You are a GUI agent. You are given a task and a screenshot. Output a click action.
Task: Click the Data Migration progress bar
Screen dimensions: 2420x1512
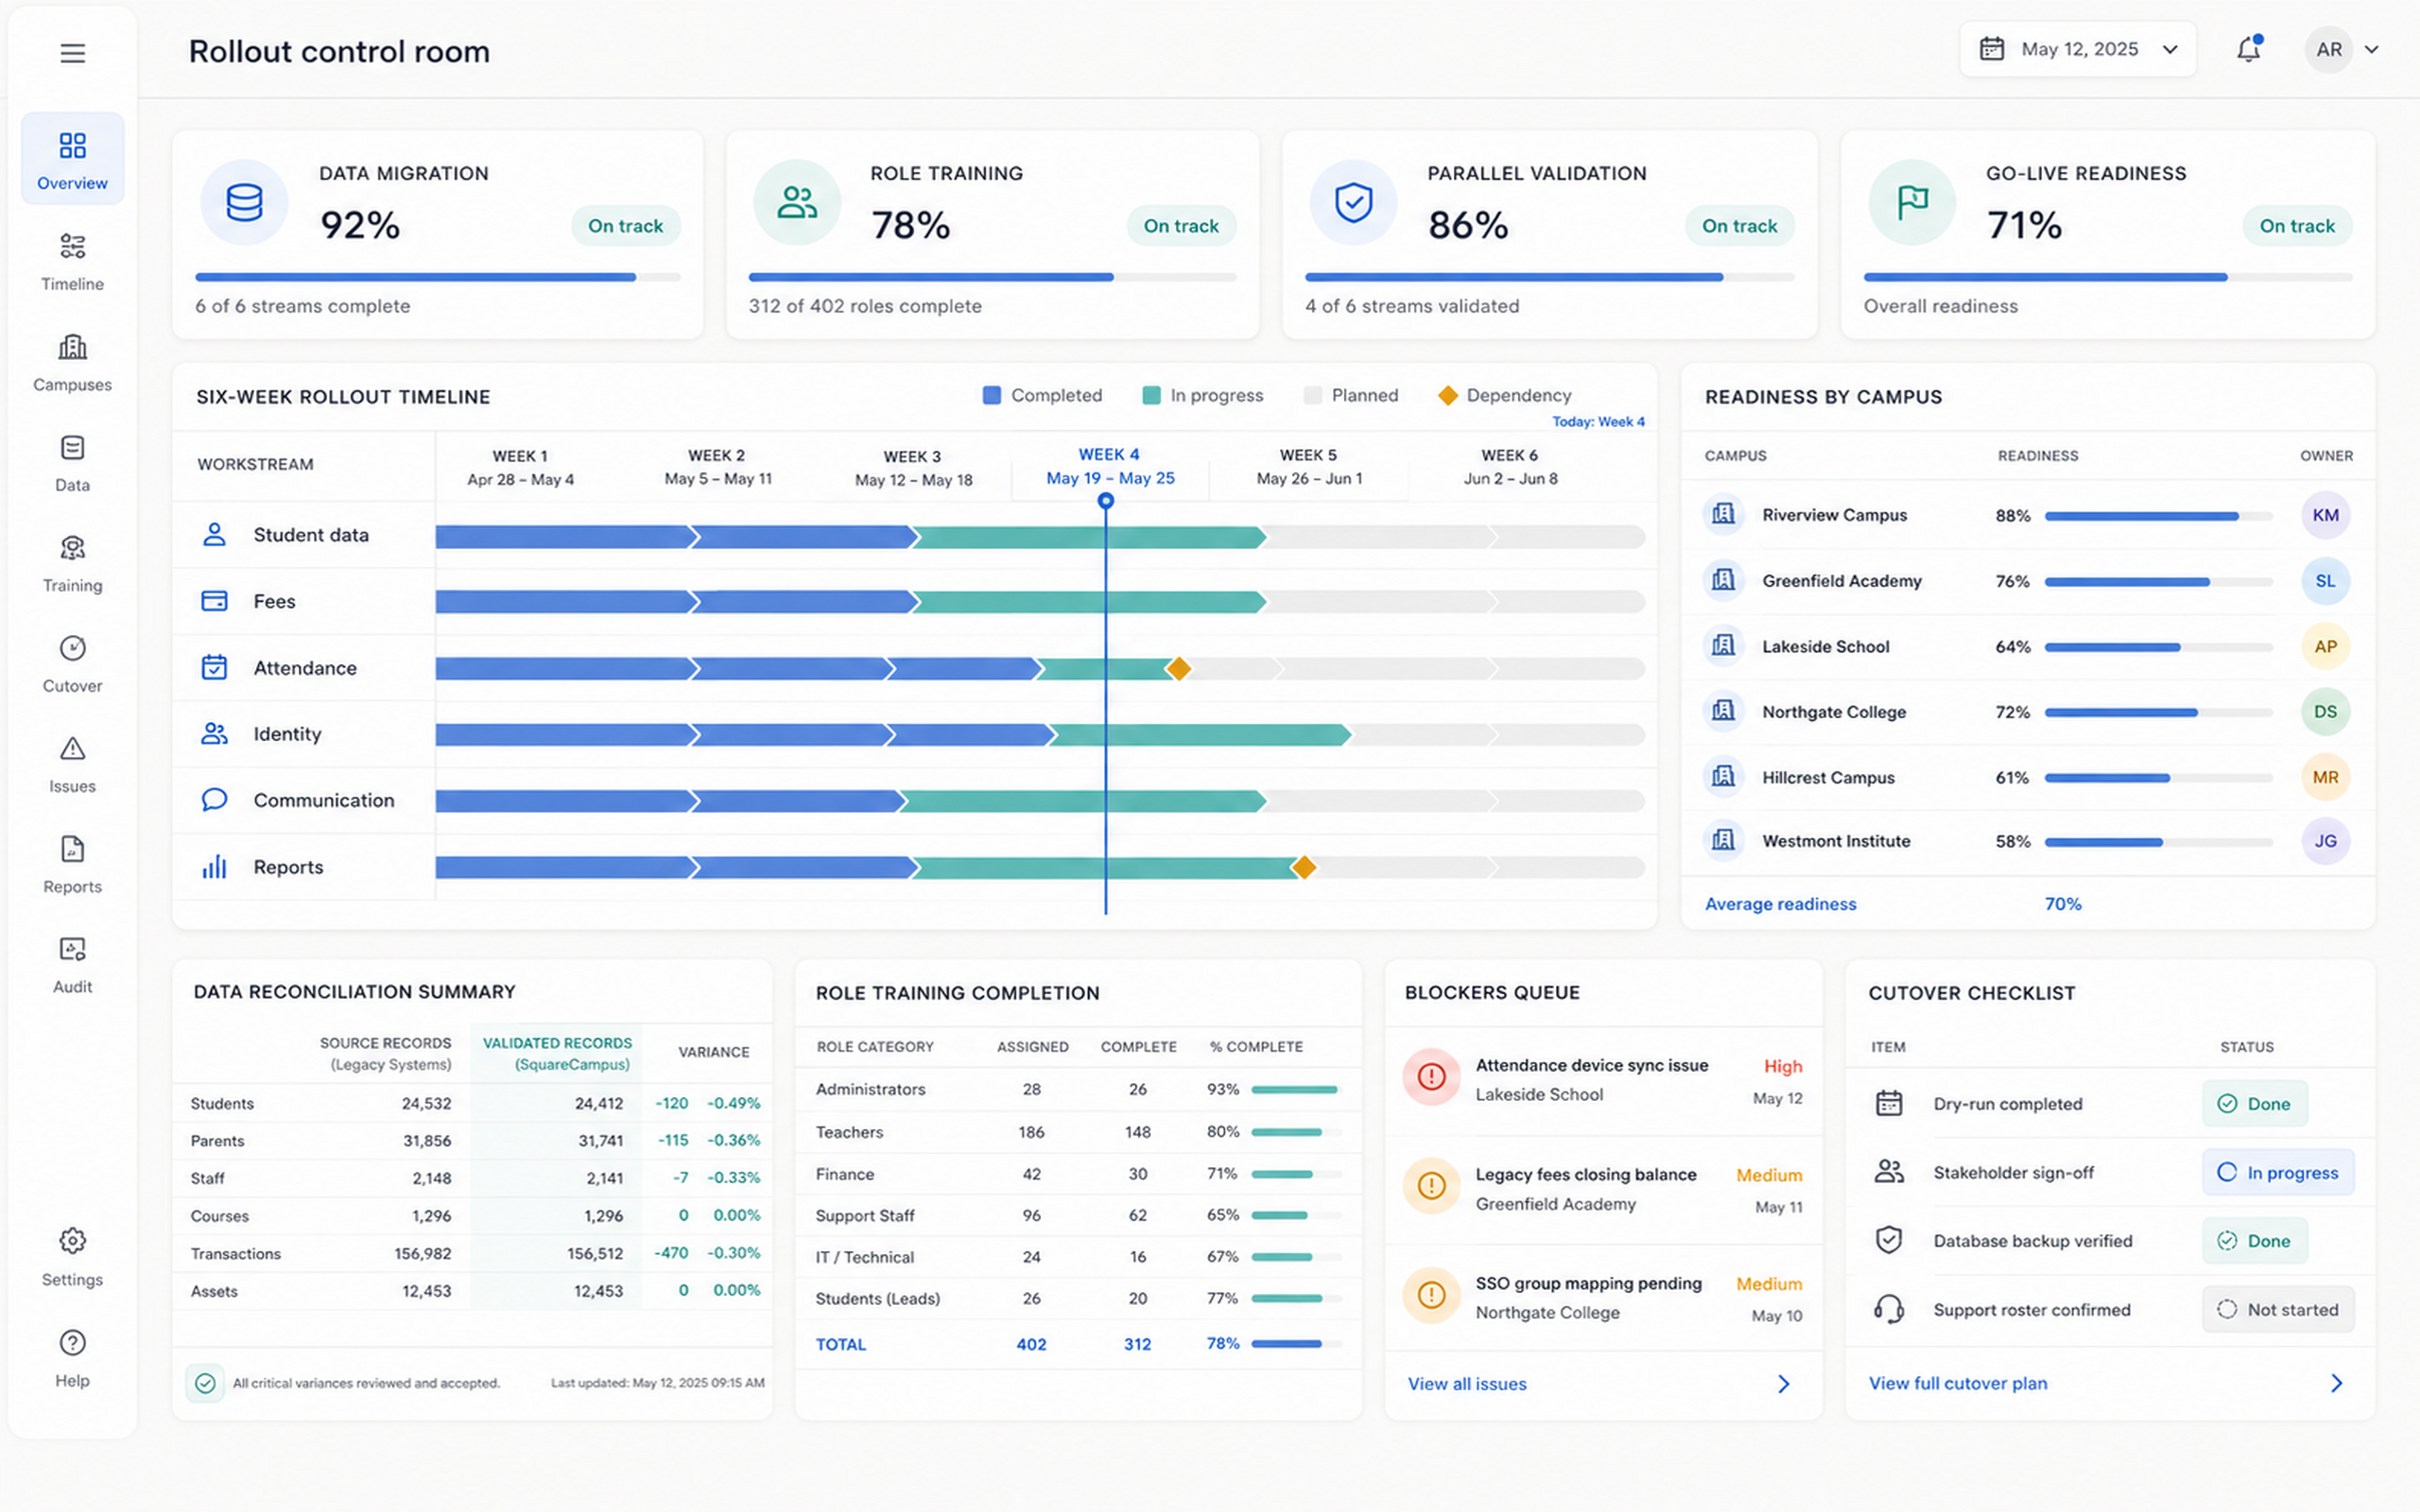point(438,277)
